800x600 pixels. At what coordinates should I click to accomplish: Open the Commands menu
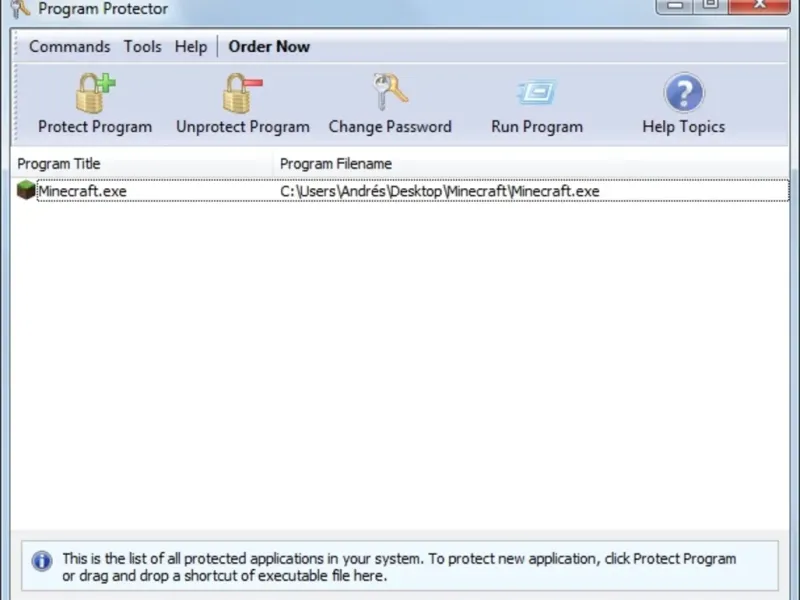[x=69, y=46]
